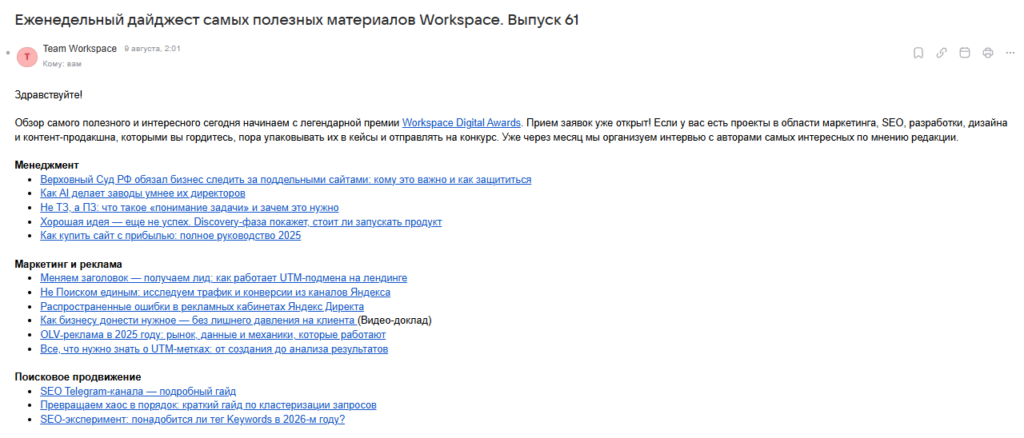This screenshot has height=438, width=1024.
Task: Open the three-dot more actions menu
Action: [1010, 53]
